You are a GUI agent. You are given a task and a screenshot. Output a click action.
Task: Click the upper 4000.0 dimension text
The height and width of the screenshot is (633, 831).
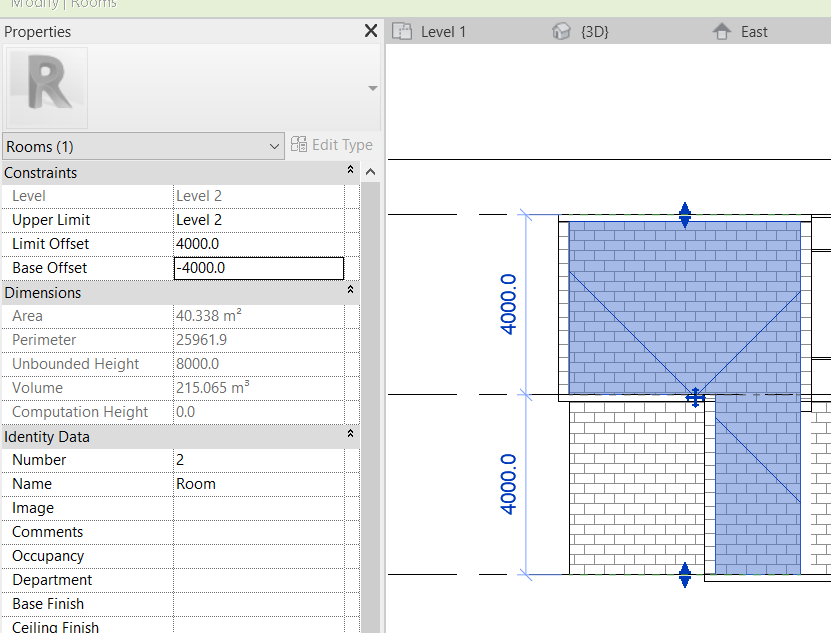coord(508,304)
